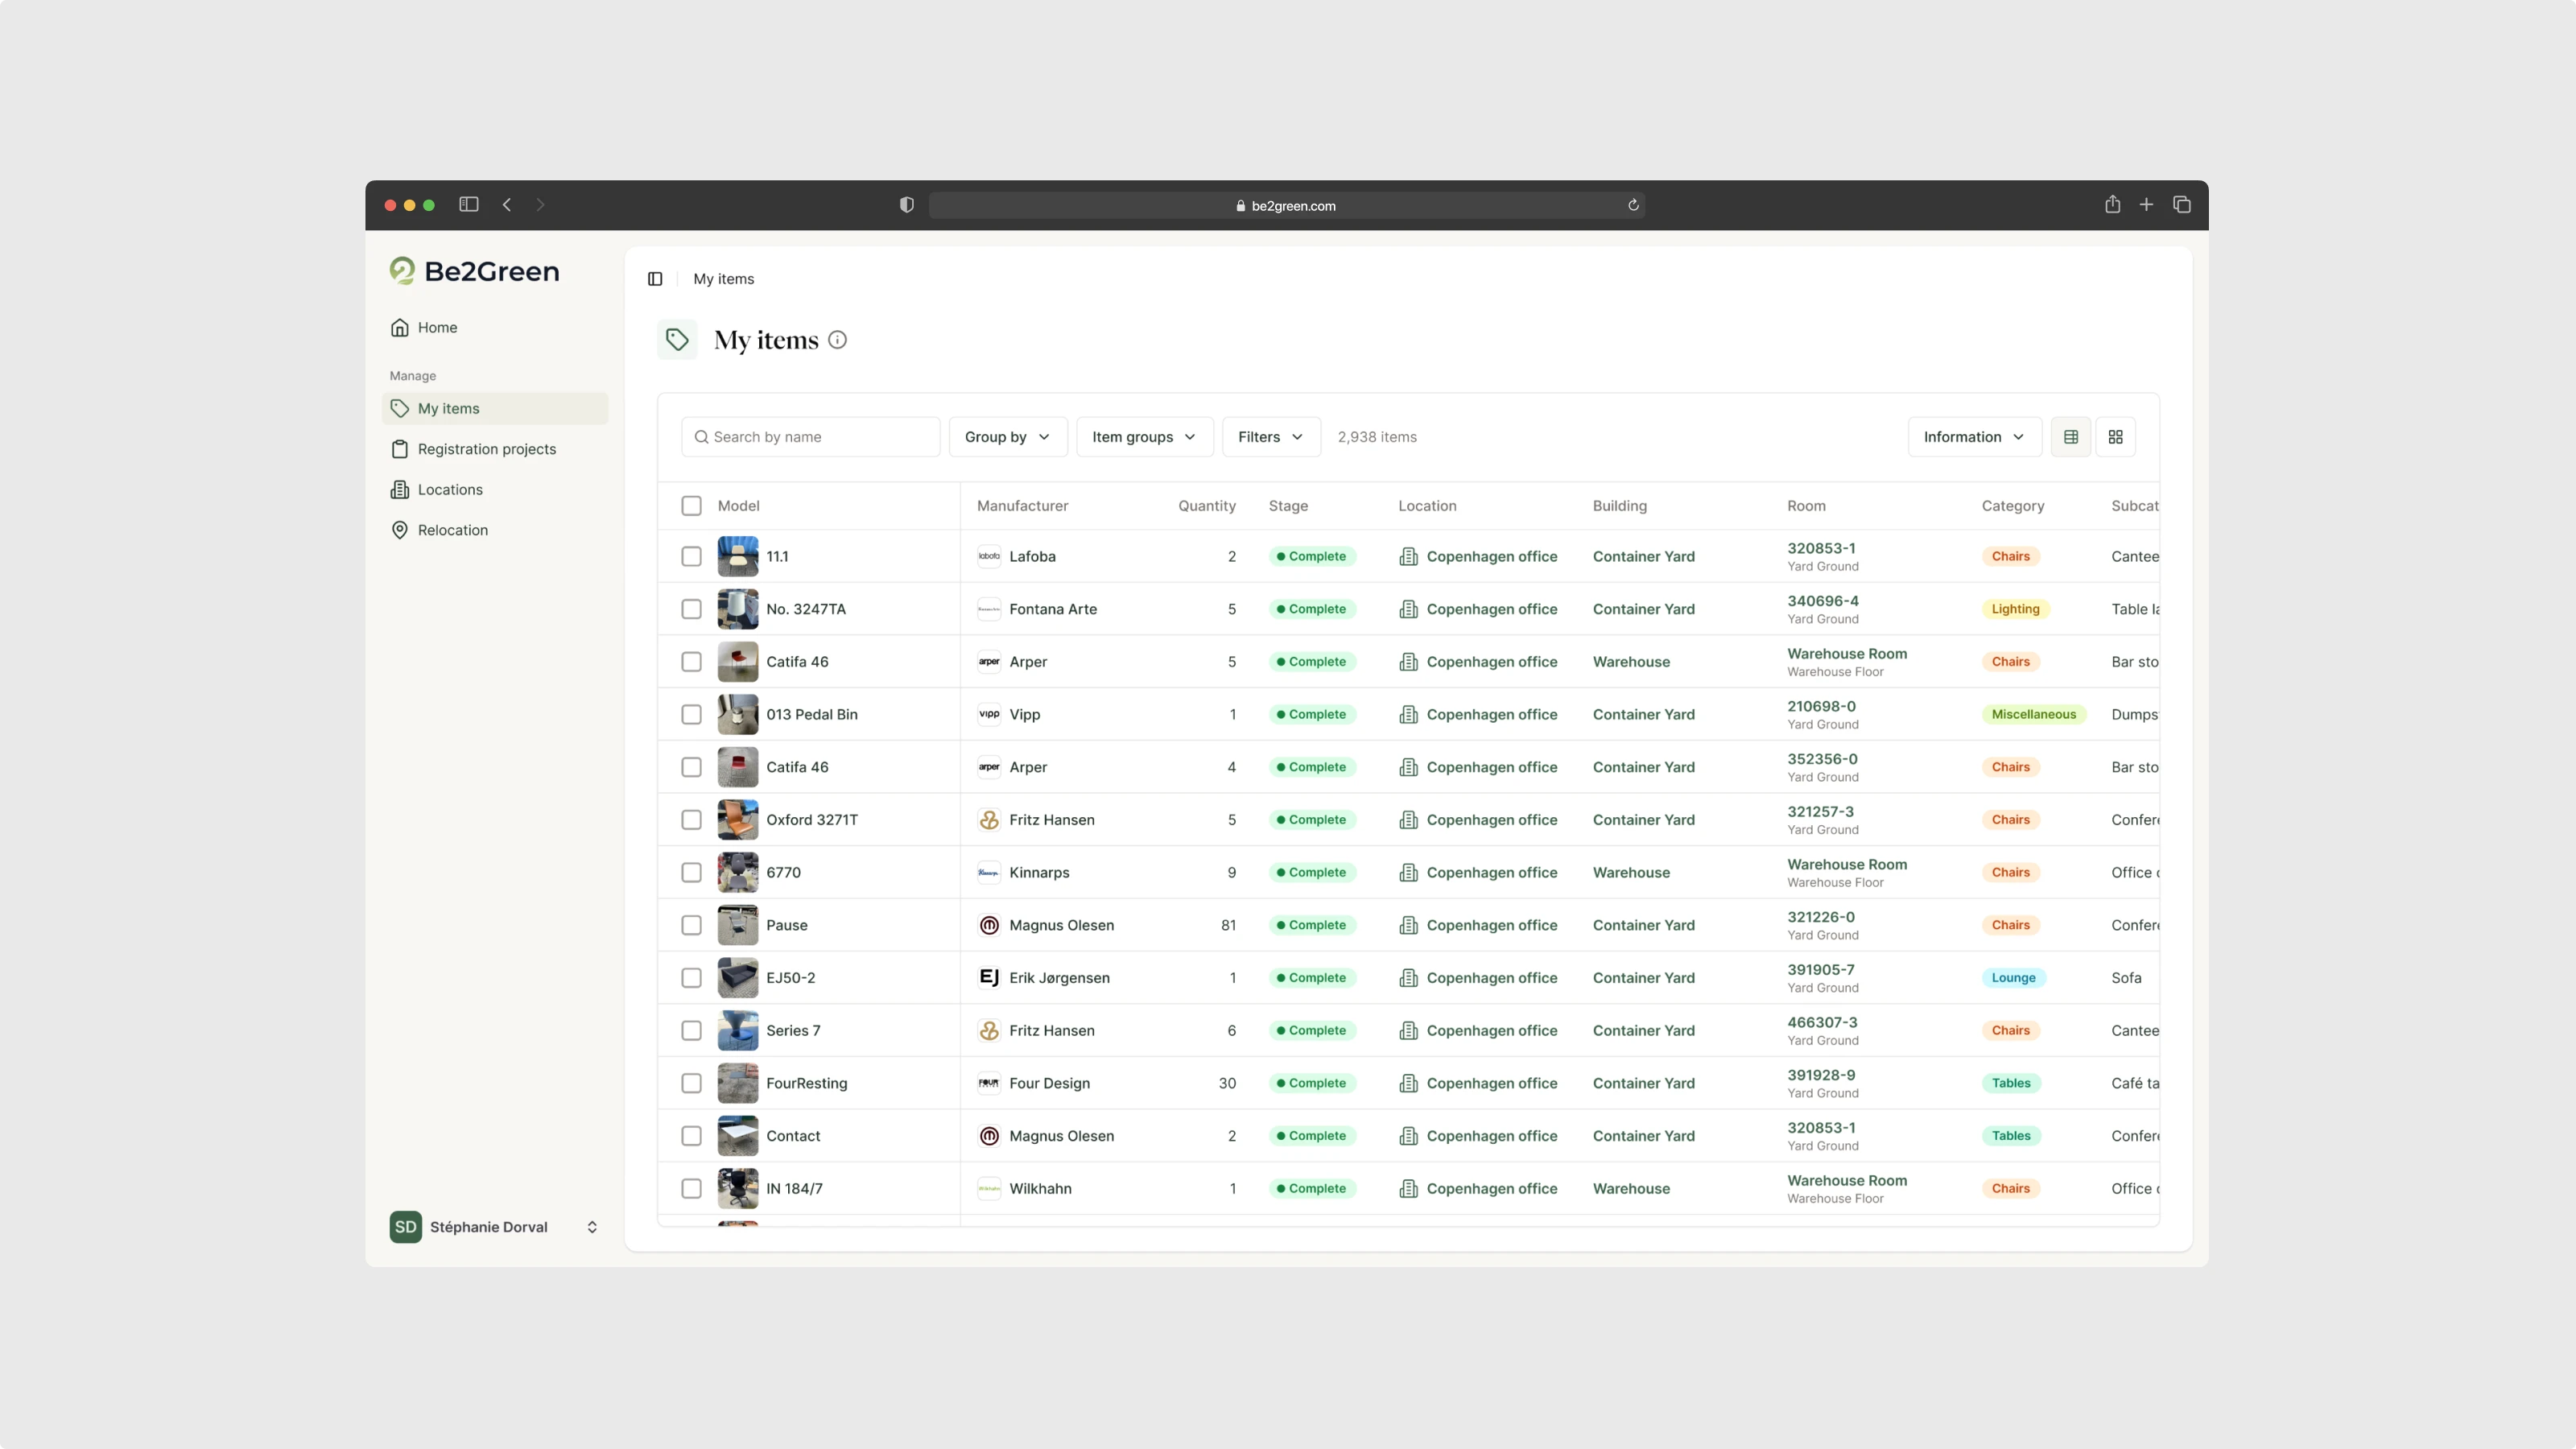
Task: Switch to grid card view icon
Action: [x=2115, y=437]
